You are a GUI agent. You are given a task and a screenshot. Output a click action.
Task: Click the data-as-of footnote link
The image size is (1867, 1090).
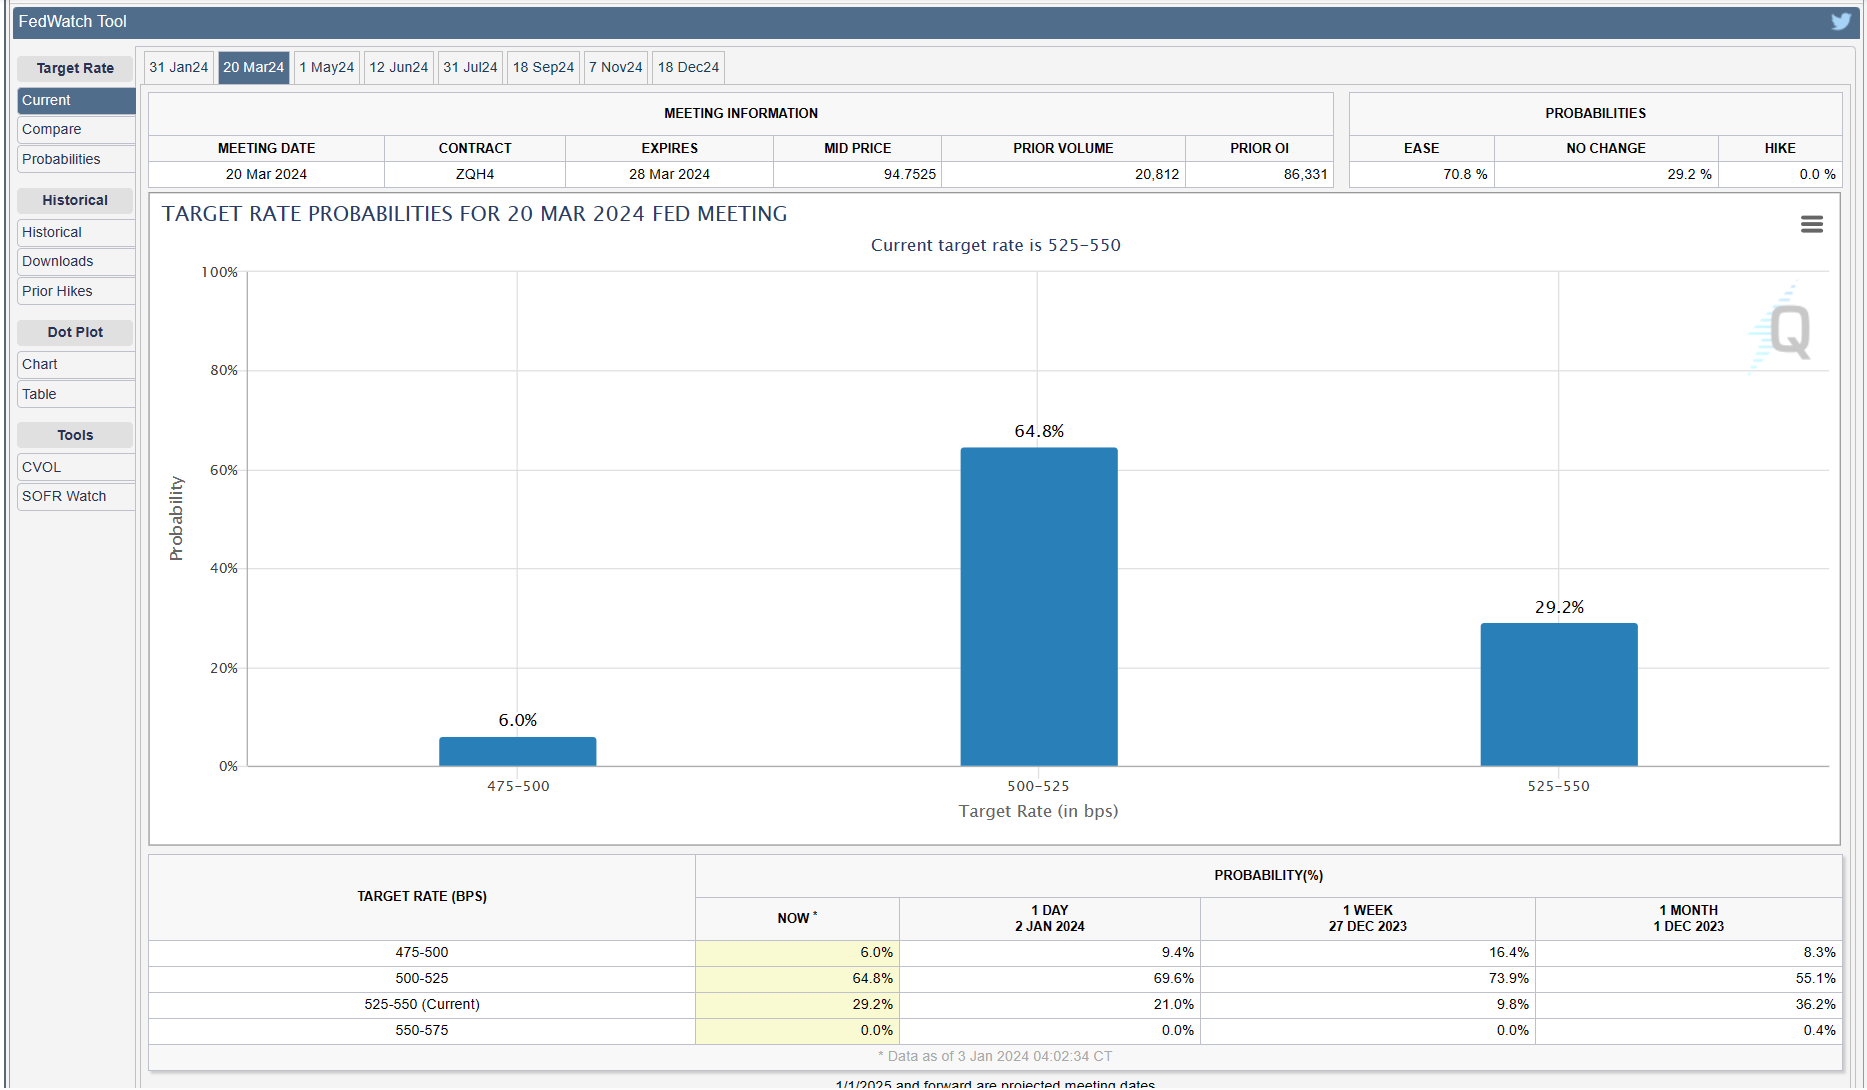pos(993,1056)
